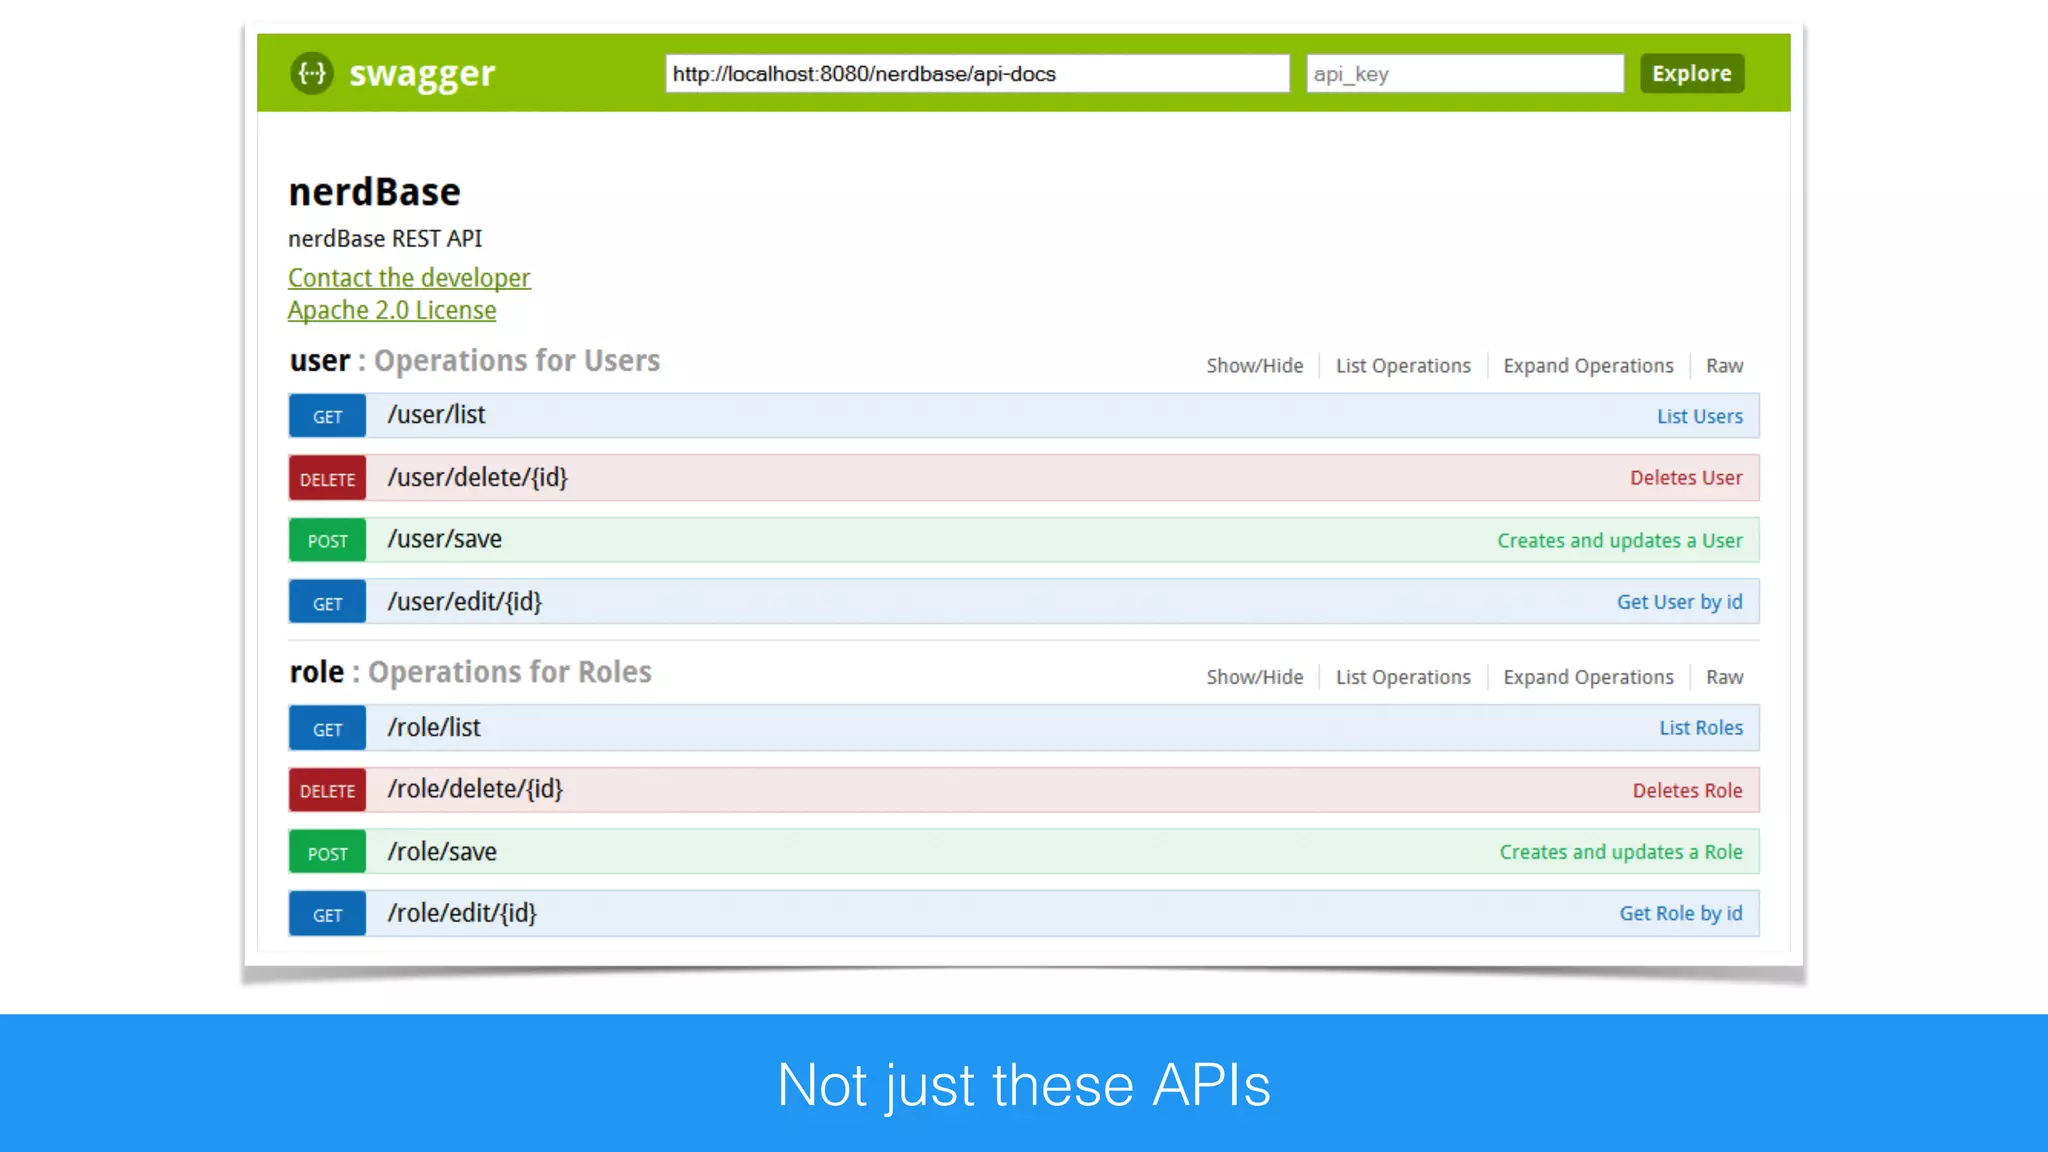This screenshot has height=1152, width=2048.
Task: Open Raw link for user section
Action: tap(1724, 365)
